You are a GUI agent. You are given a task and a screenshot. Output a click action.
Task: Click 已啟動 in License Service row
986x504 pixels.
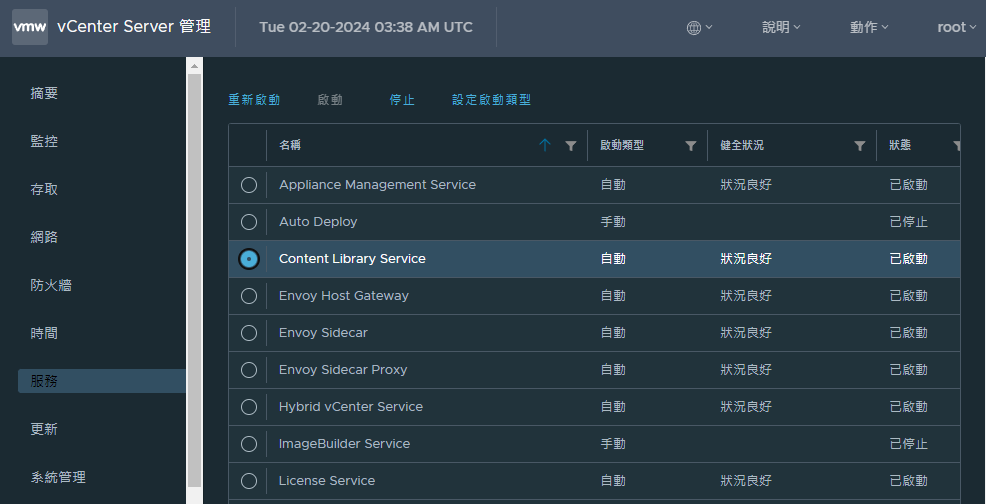coord(909,481)
